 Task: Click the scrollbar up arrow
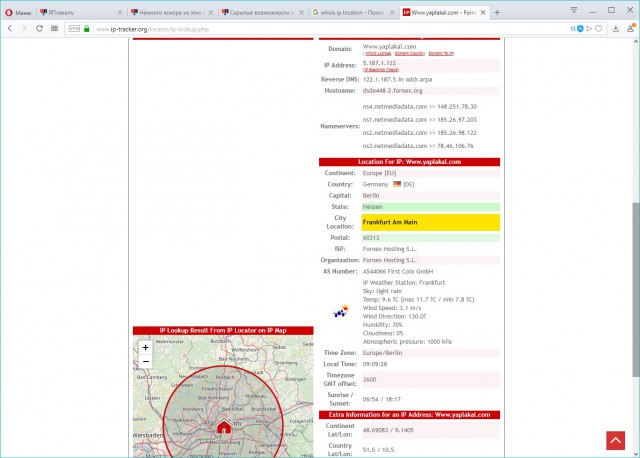(636, 42)
